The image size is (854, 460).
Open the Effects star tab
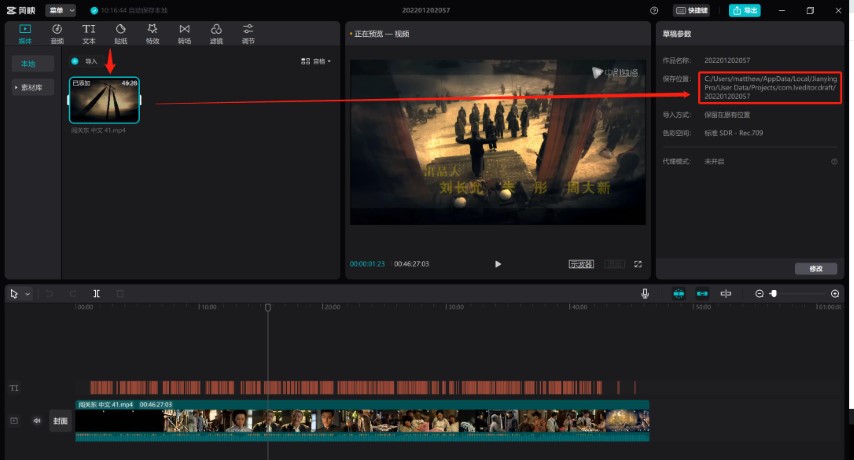[x=152, y=34]
